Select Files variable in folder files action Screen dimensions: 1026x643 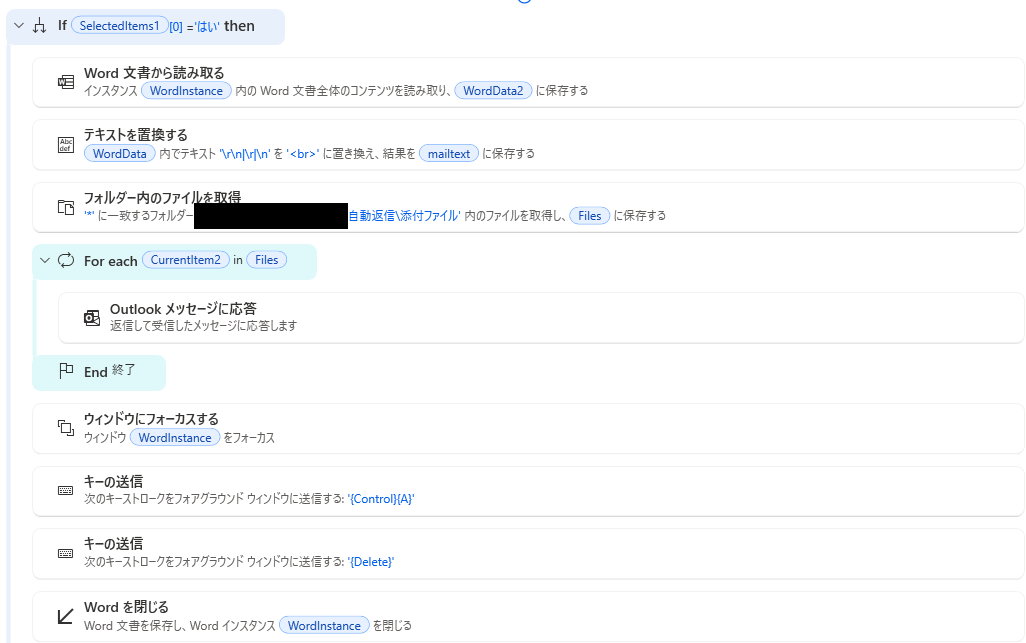[x=590, y=216]
